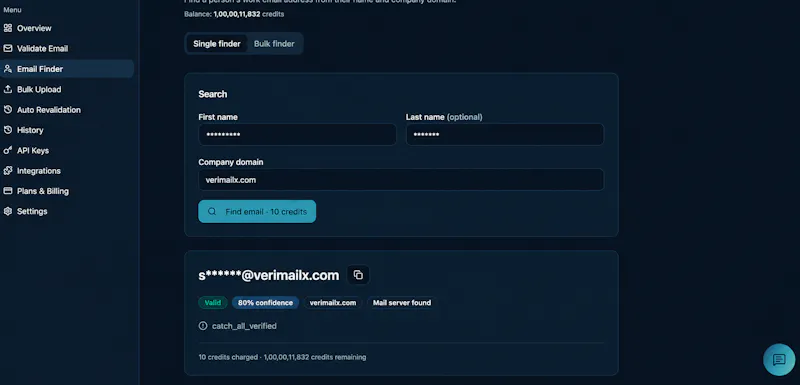Click the s******@verimailx.com result
800x385 pixels.
[x=269, y=275]
